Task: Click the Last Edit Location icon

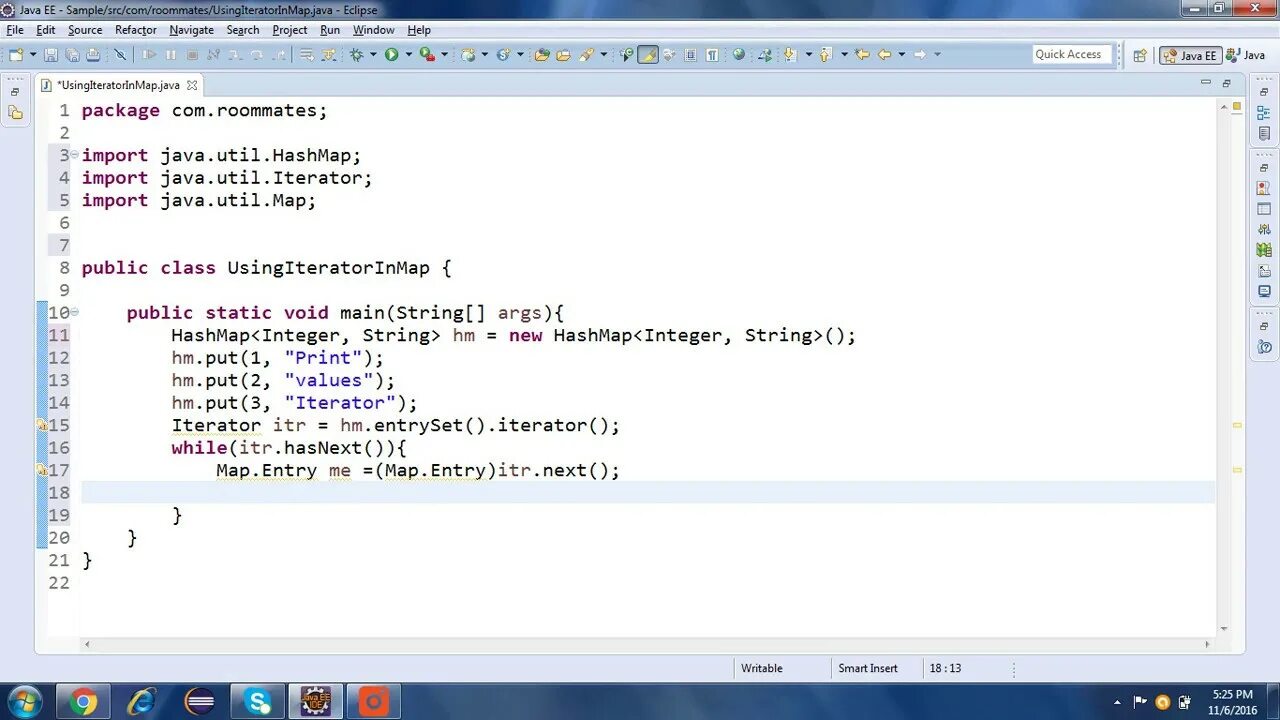Action: (862, 55)
